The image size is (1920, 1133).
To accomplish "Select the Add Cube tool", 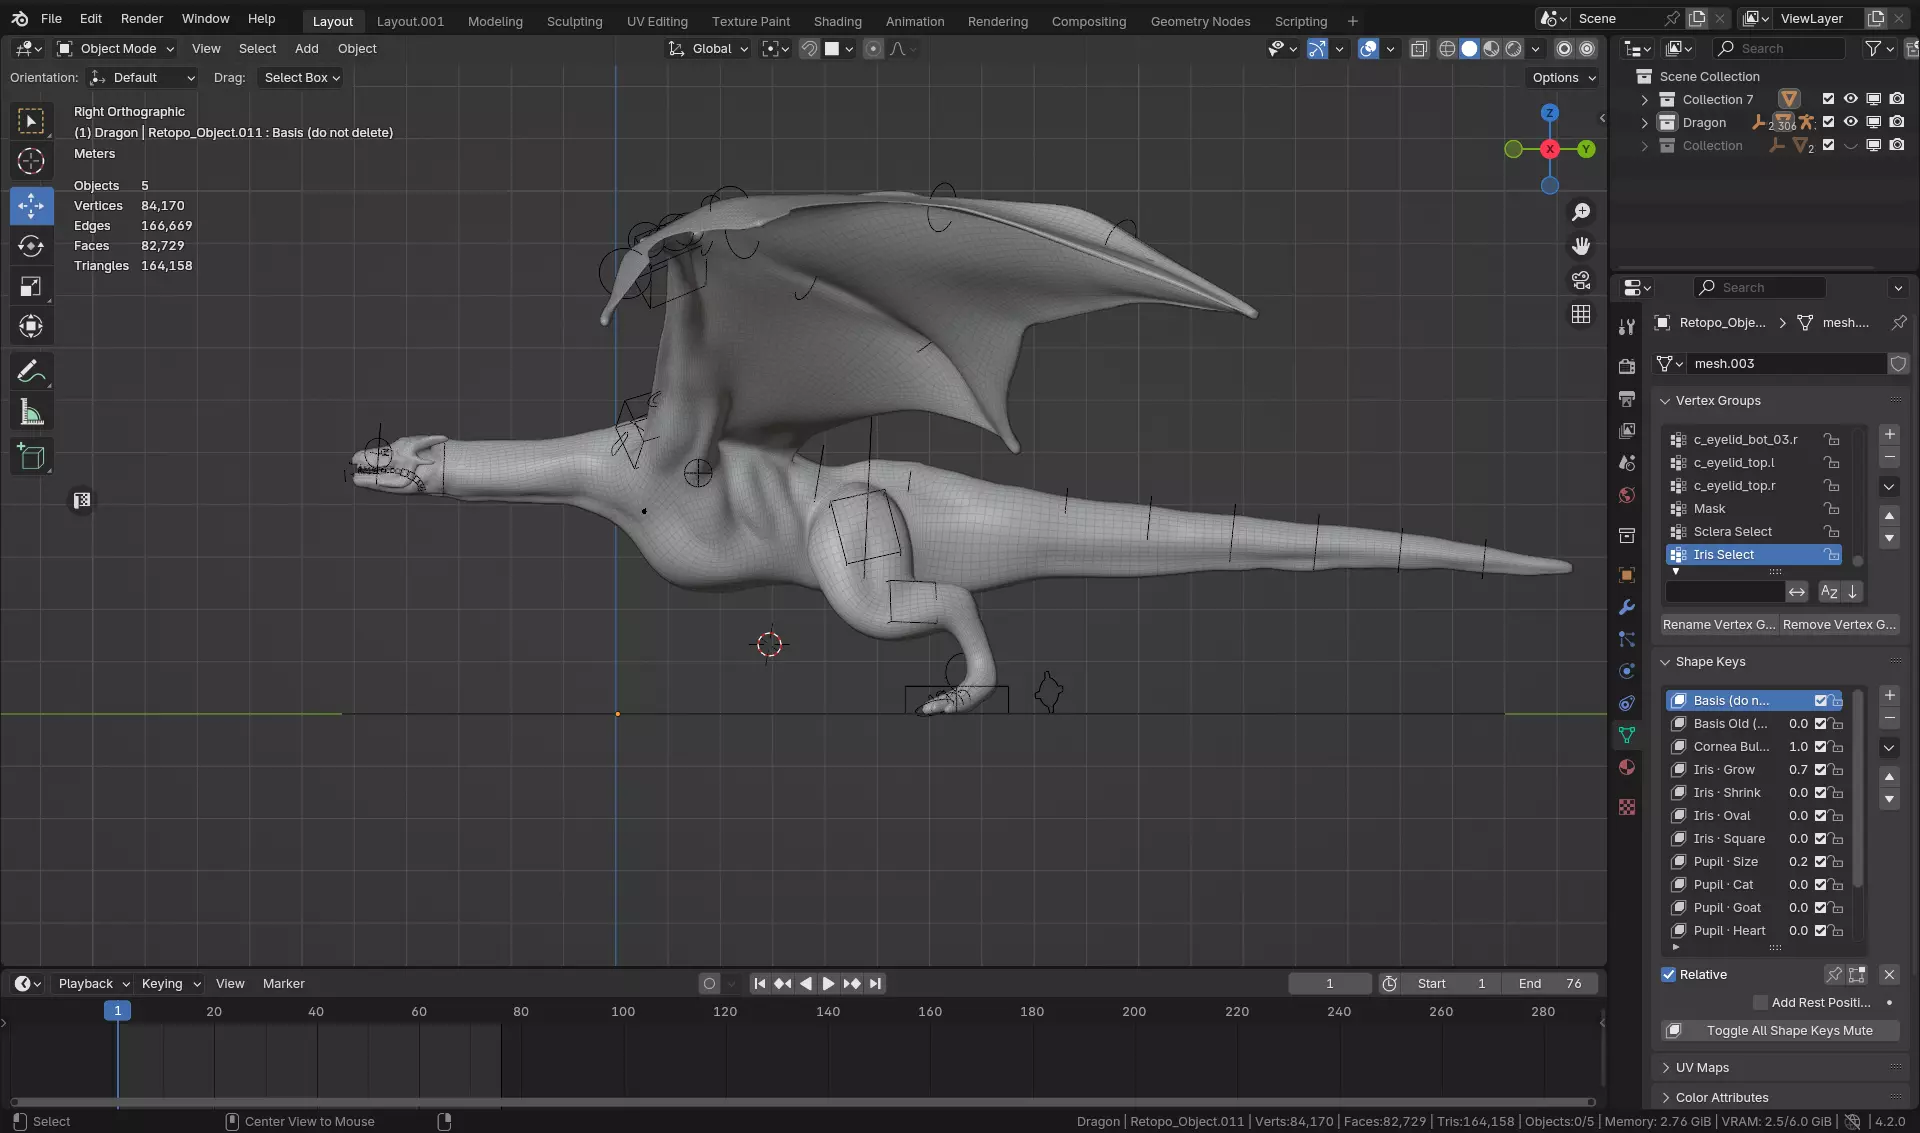I will (x=31, y=457).
